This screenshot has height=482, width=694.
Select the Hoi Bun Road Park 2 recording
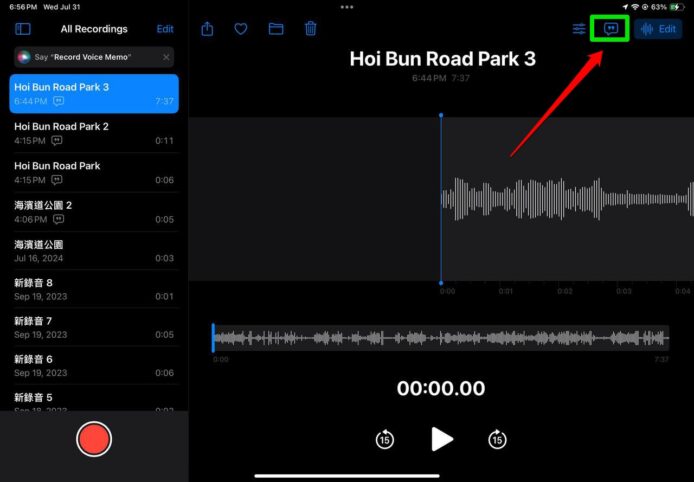click(94, 133)
